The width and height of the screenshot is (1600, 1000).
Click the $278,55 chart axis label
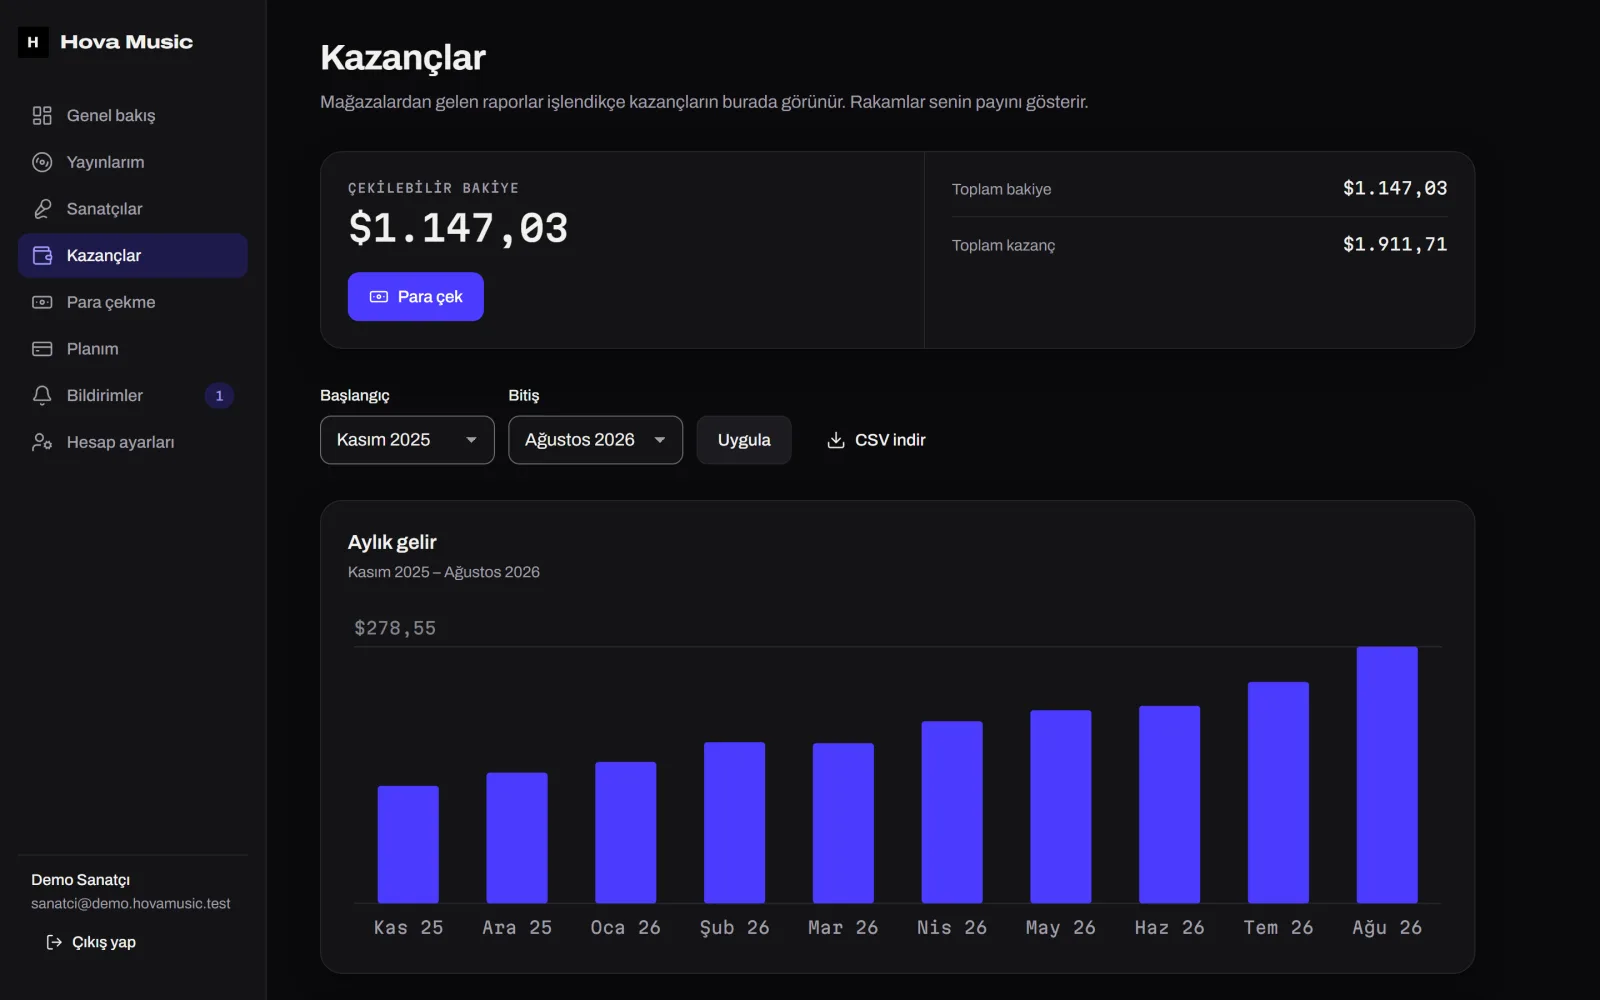395,628
